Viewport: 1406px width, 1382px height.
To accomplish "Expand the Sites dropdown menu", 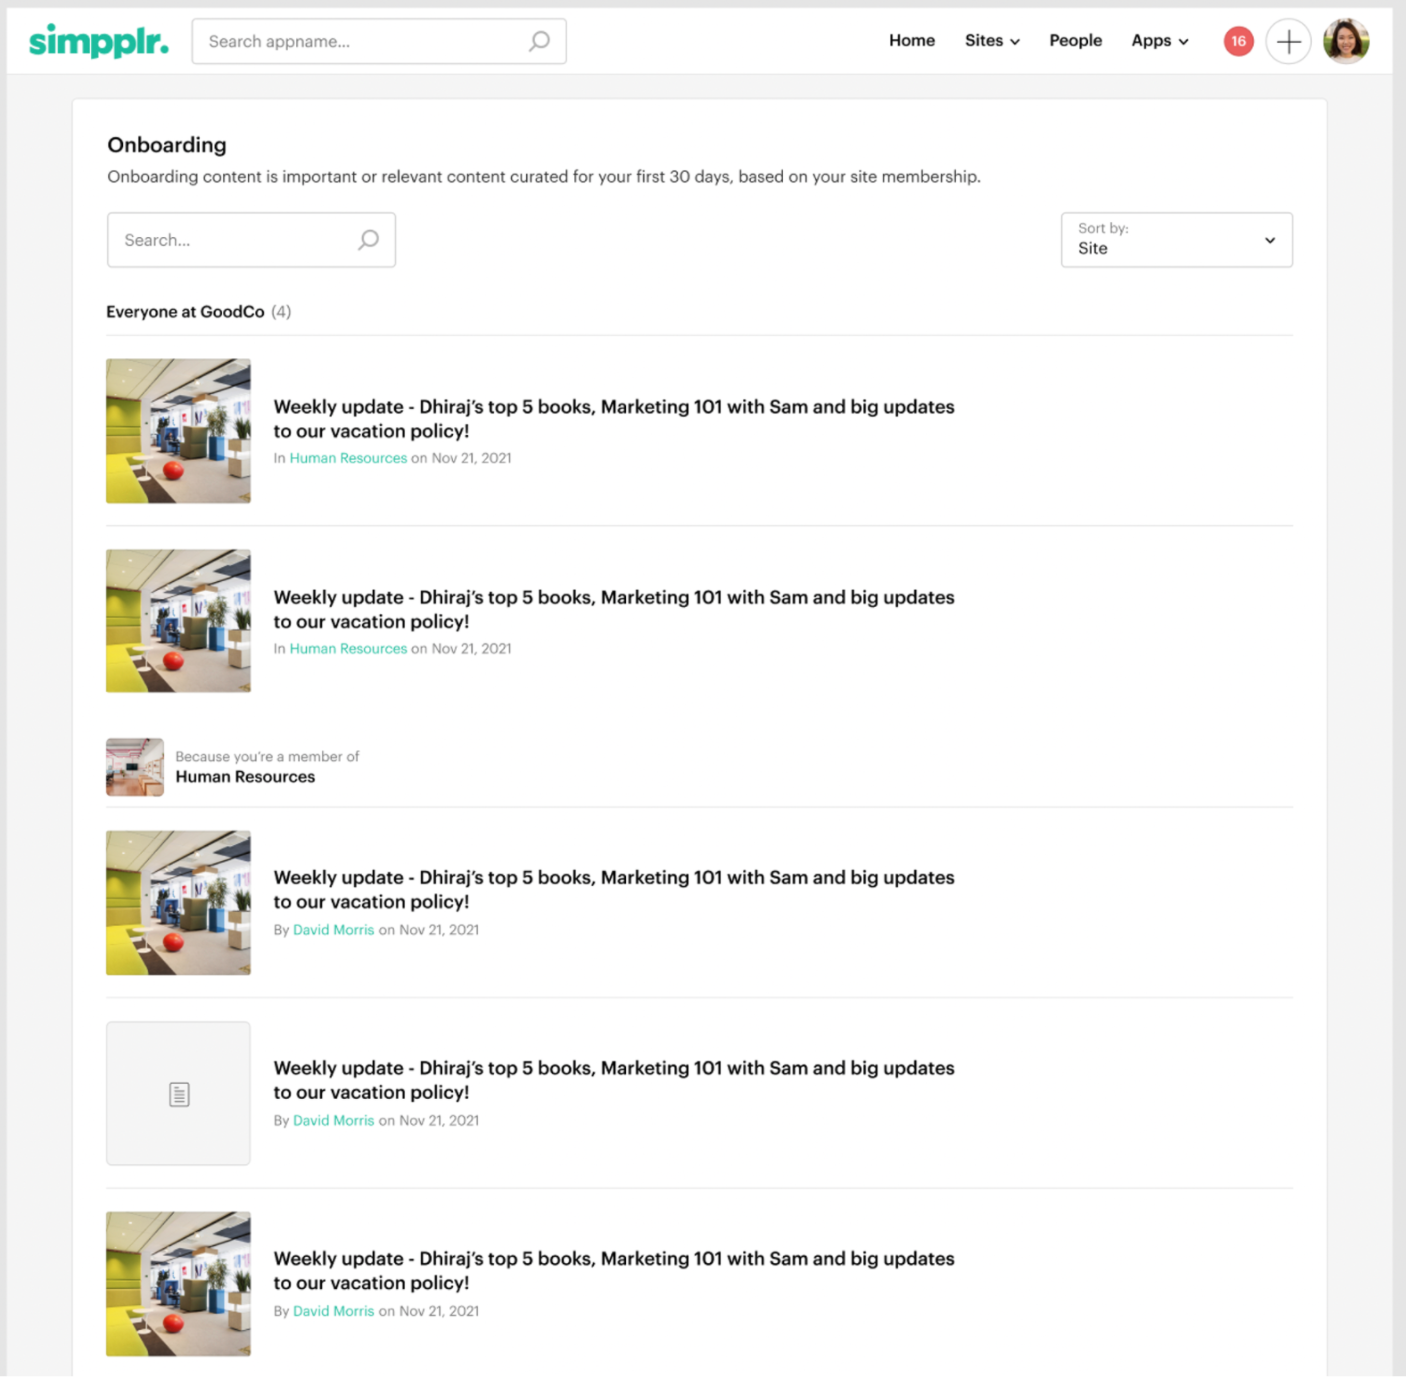I will (991, 41).
